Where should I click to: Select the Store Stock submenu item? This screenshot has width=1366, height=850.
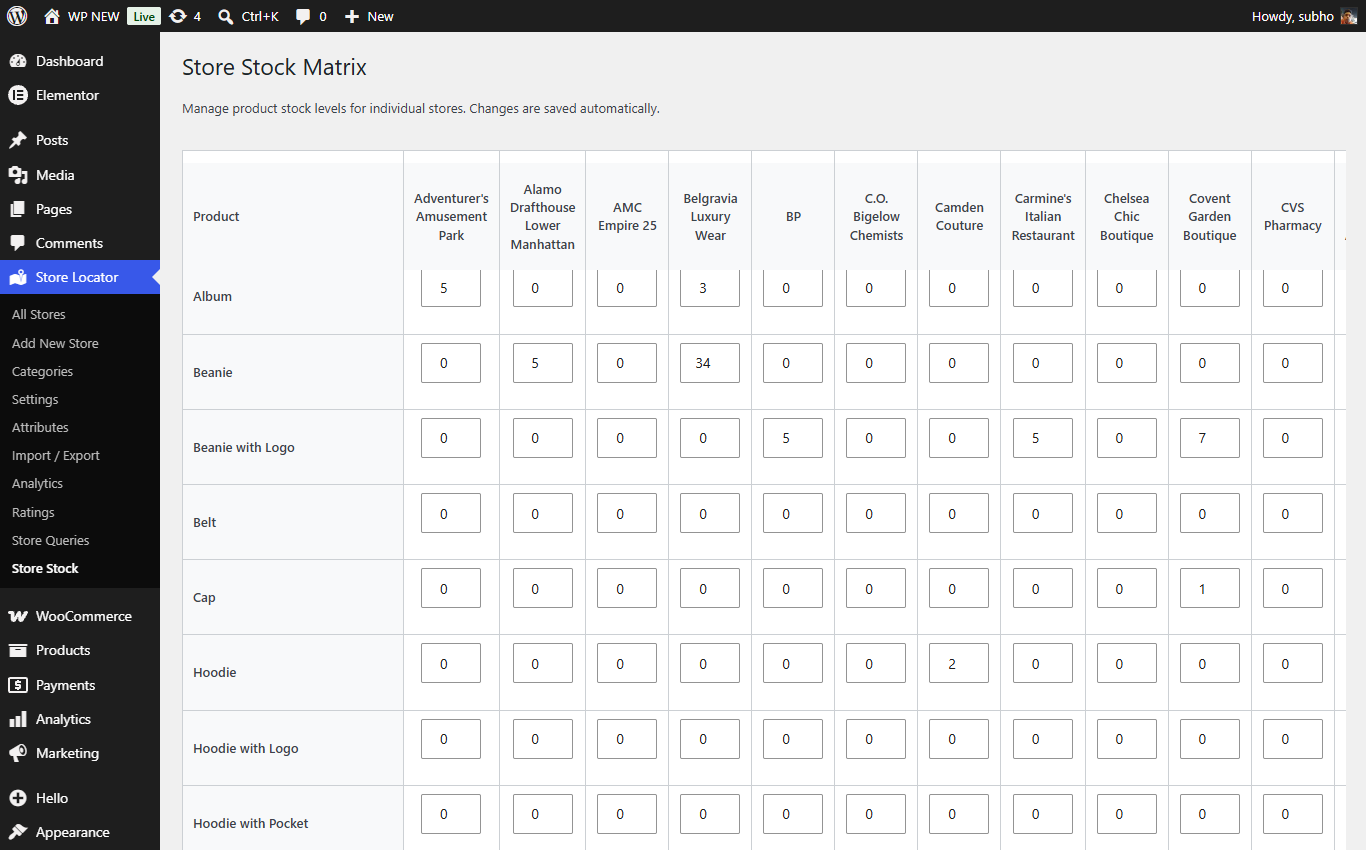coord(45,568)
